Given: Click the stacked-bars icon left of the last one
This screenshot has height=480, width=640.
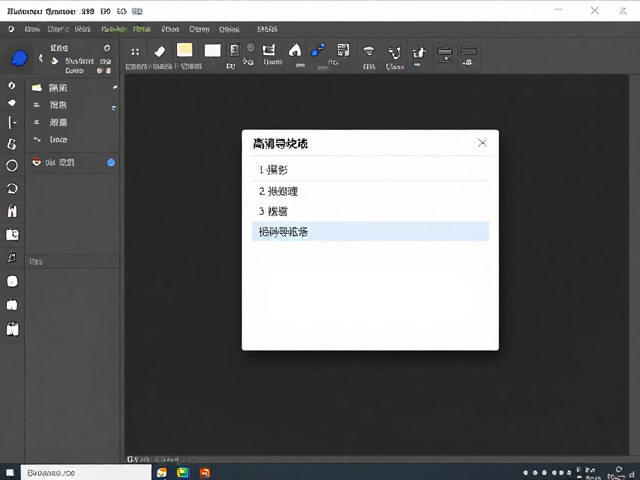Looking at the screenshot, I should (444, 53).
